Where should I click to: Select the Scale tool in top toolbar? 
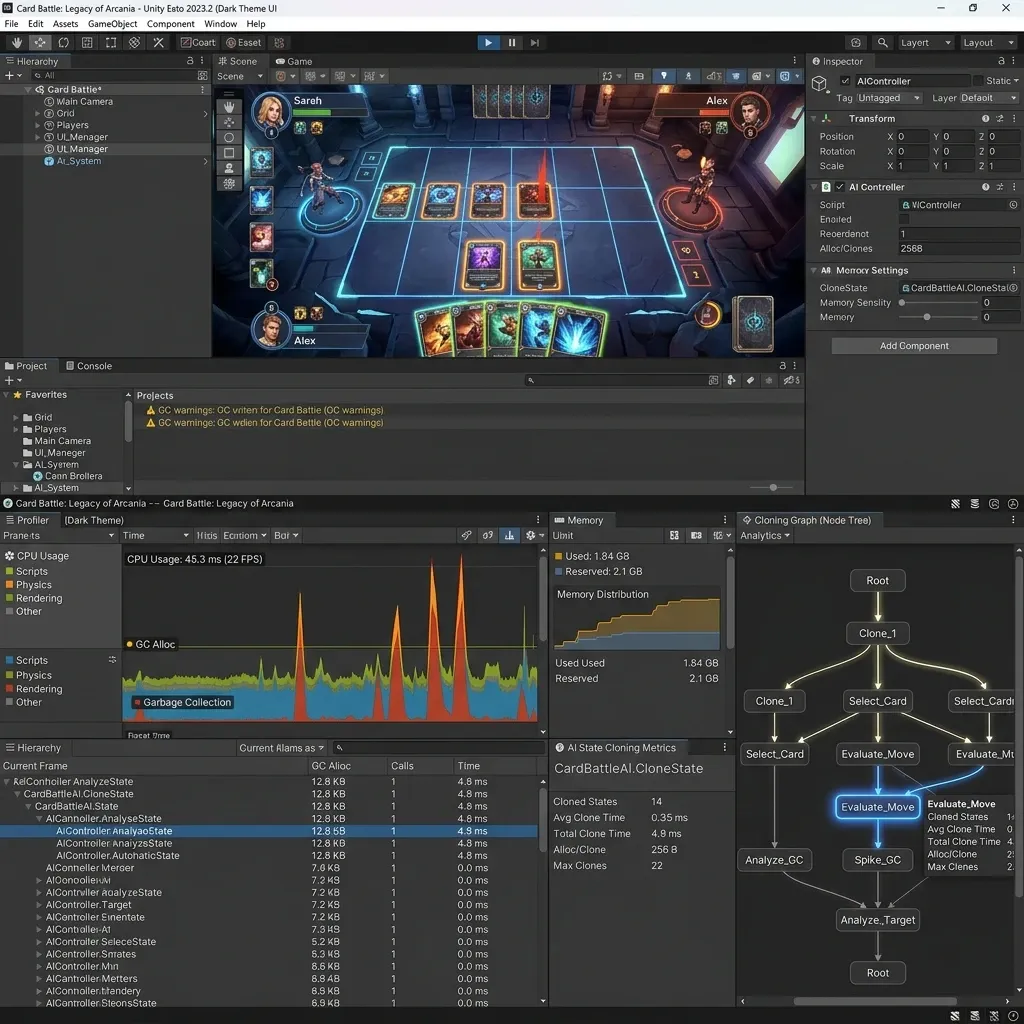coord(87,42)
